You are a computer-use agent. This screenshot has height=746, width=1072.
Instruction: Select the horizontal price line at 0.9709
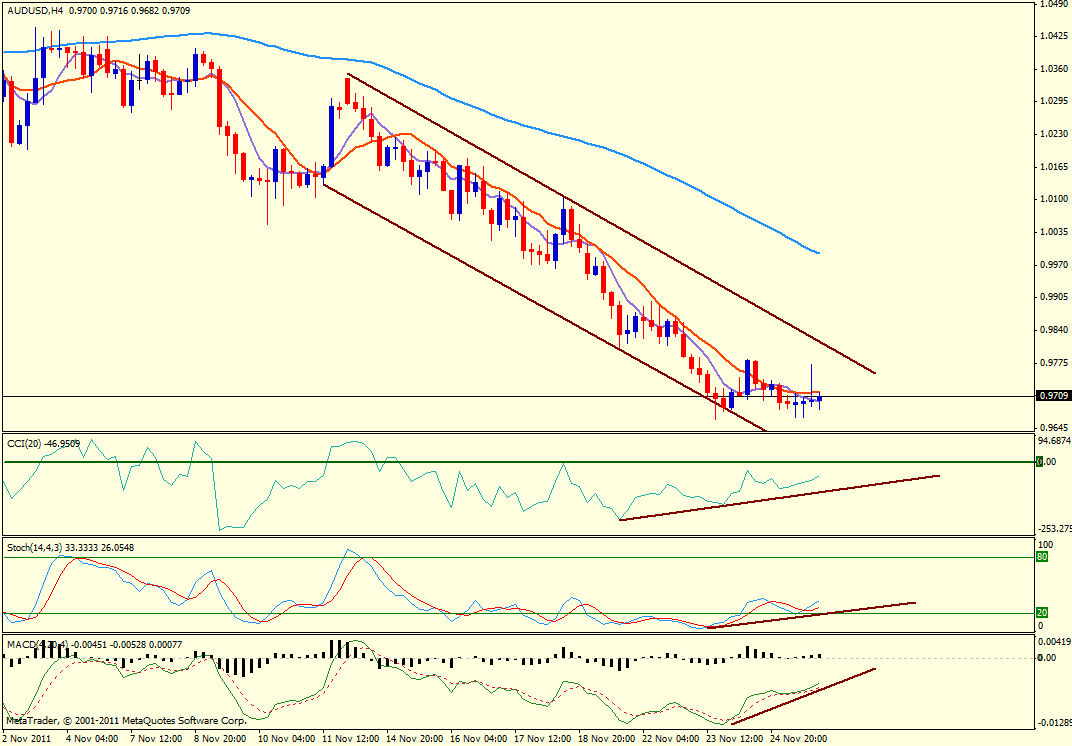tap(300, 397)
